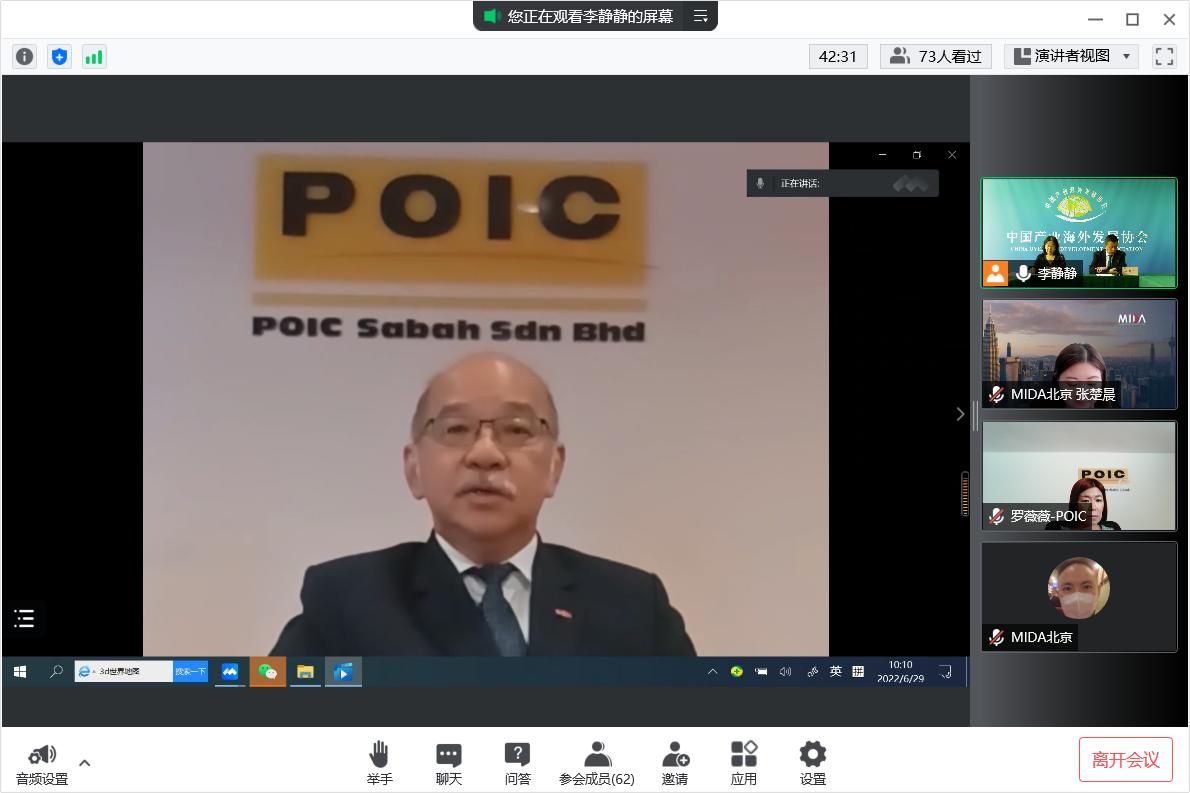Open the 聊天 chat panel
The height and width of the screenshot is (793, 1190).
point(449,763)
